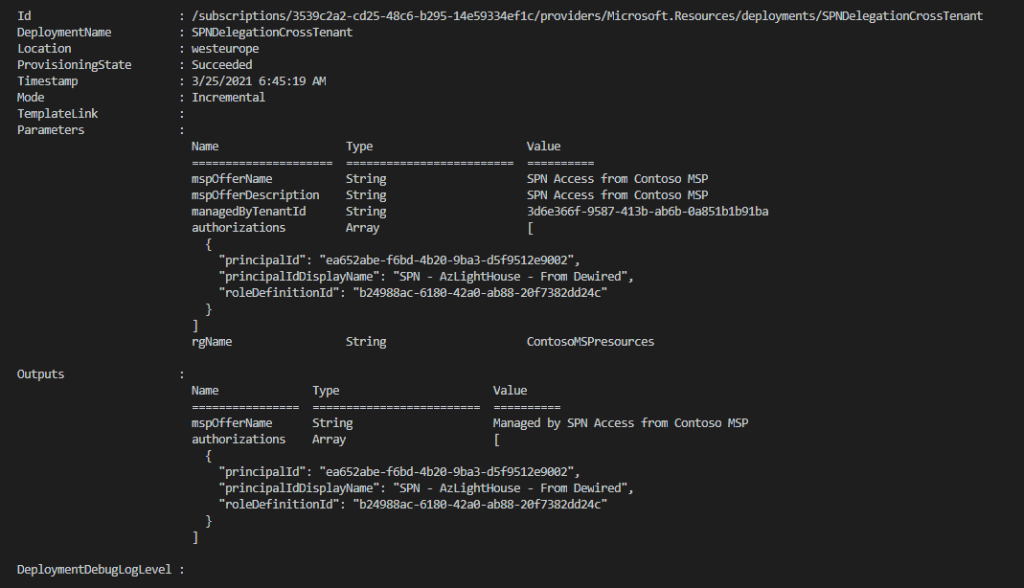Image resolution: width=1024 pixels, height=588 pixels.
Task: Click the ContosoMSPresources value
Action: 590,342
